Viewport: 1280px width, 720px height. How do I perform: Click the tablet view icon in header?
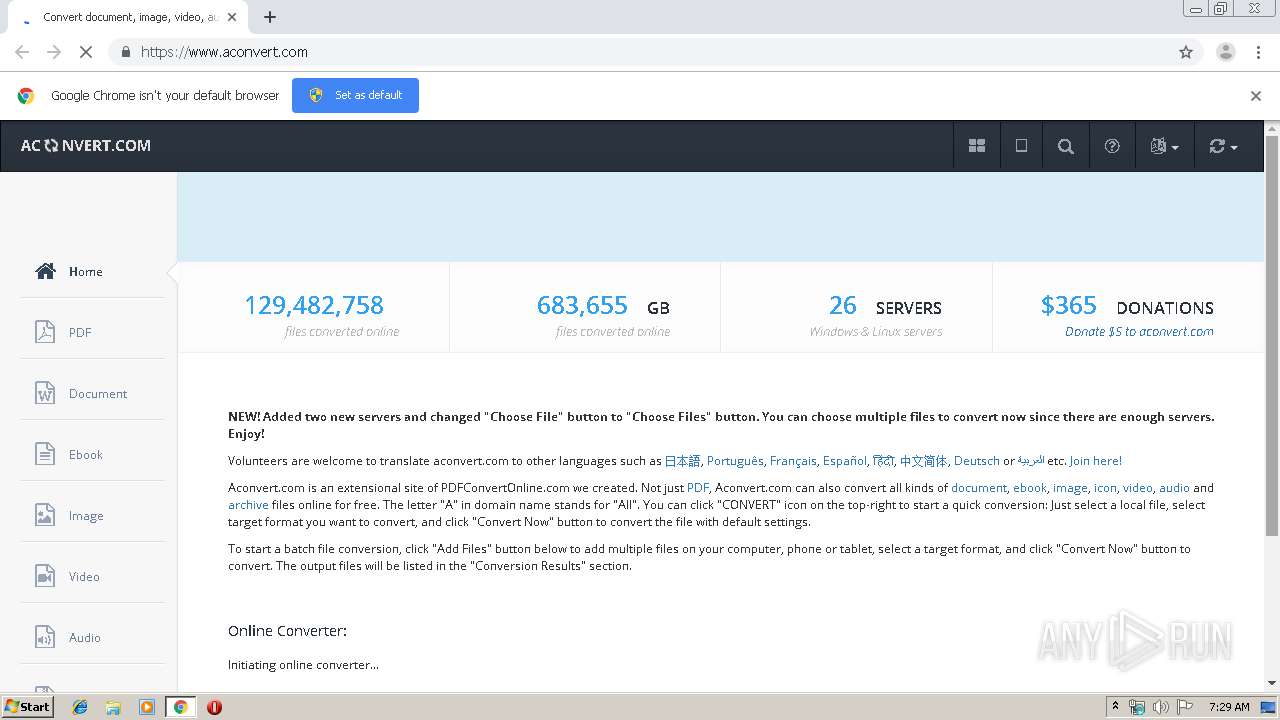(x=1021, y=146)
